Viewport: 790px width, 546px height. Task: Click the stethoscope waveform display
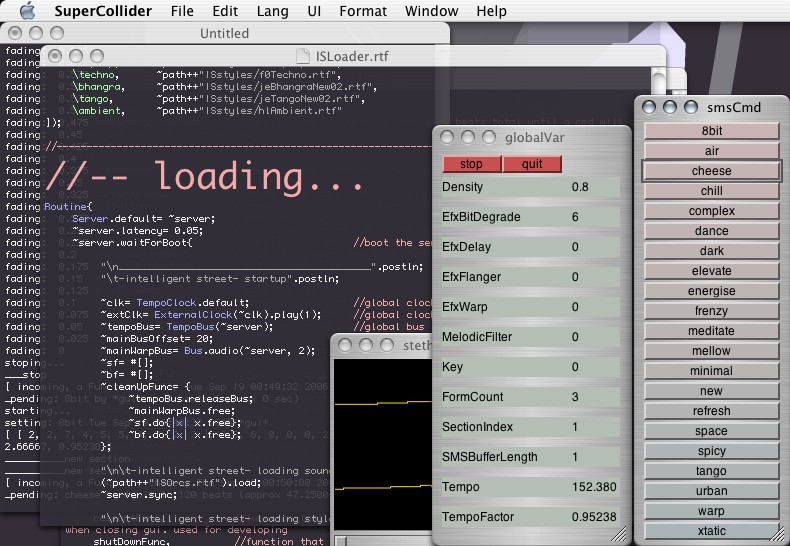tap(383, 445)
